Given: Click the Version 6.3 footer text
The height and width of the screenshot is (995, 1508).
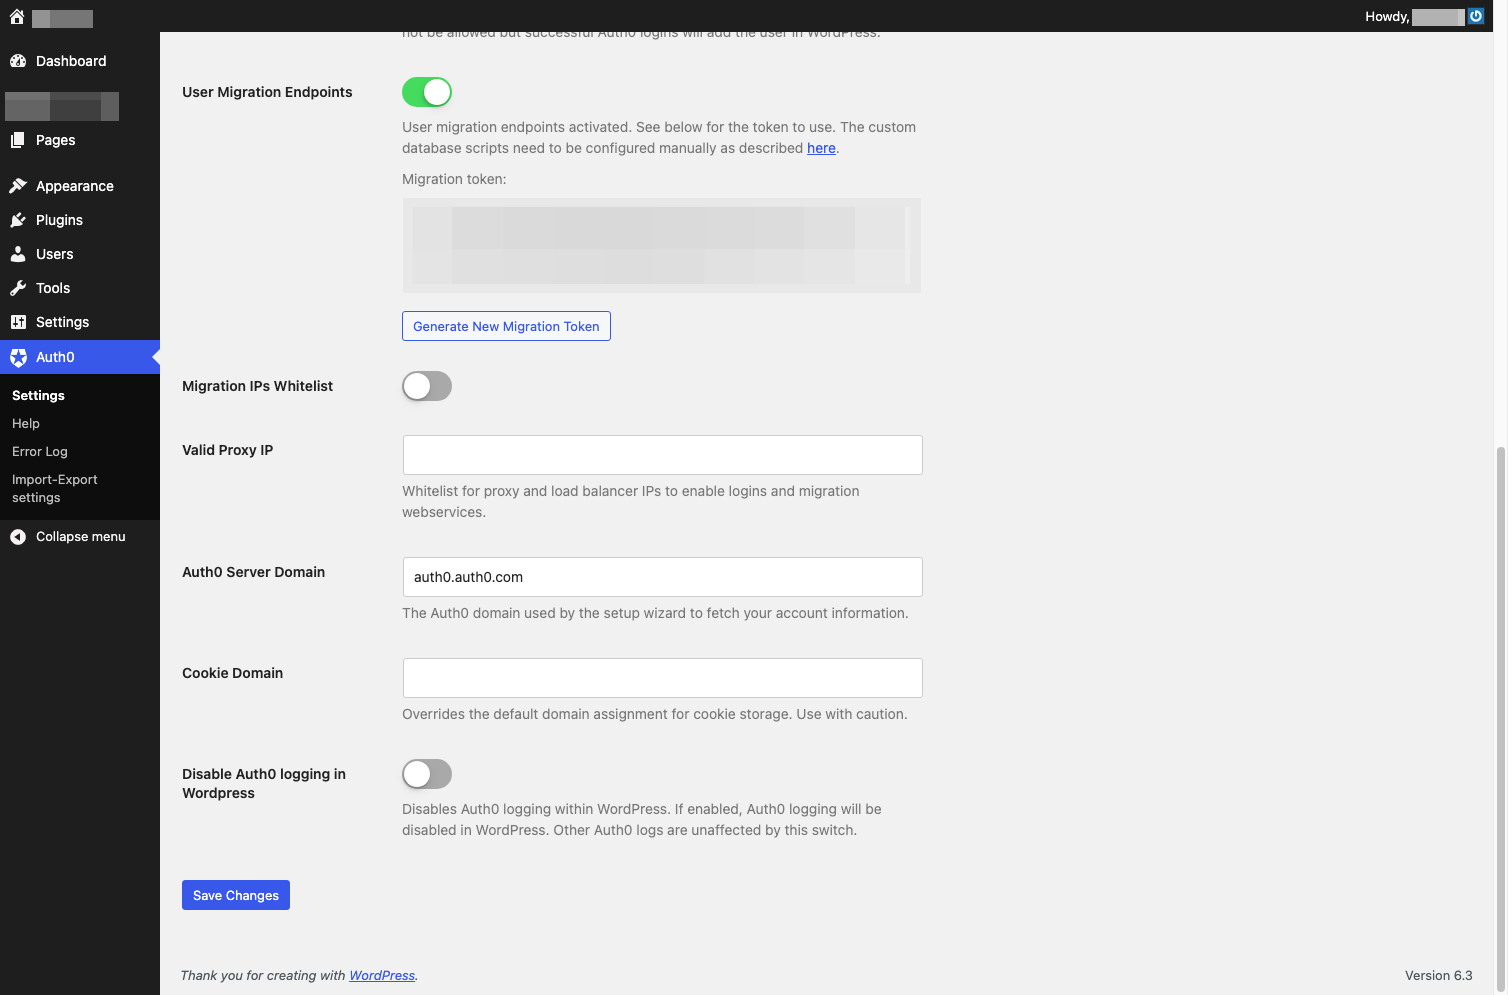Looking at the screenshot, I should [x=1438, y=976].
